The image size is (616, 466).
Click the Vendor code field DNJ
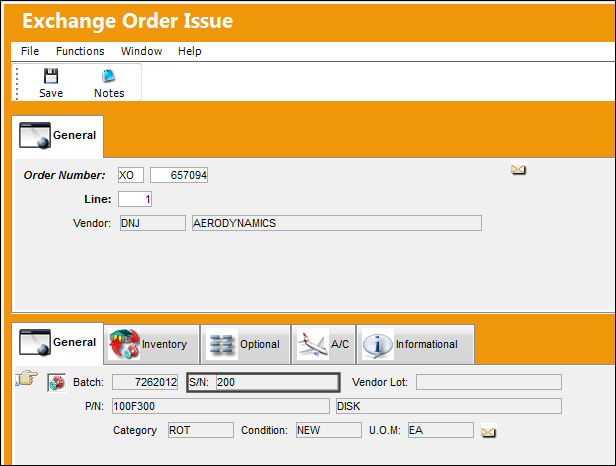click(x=153, y=223)
